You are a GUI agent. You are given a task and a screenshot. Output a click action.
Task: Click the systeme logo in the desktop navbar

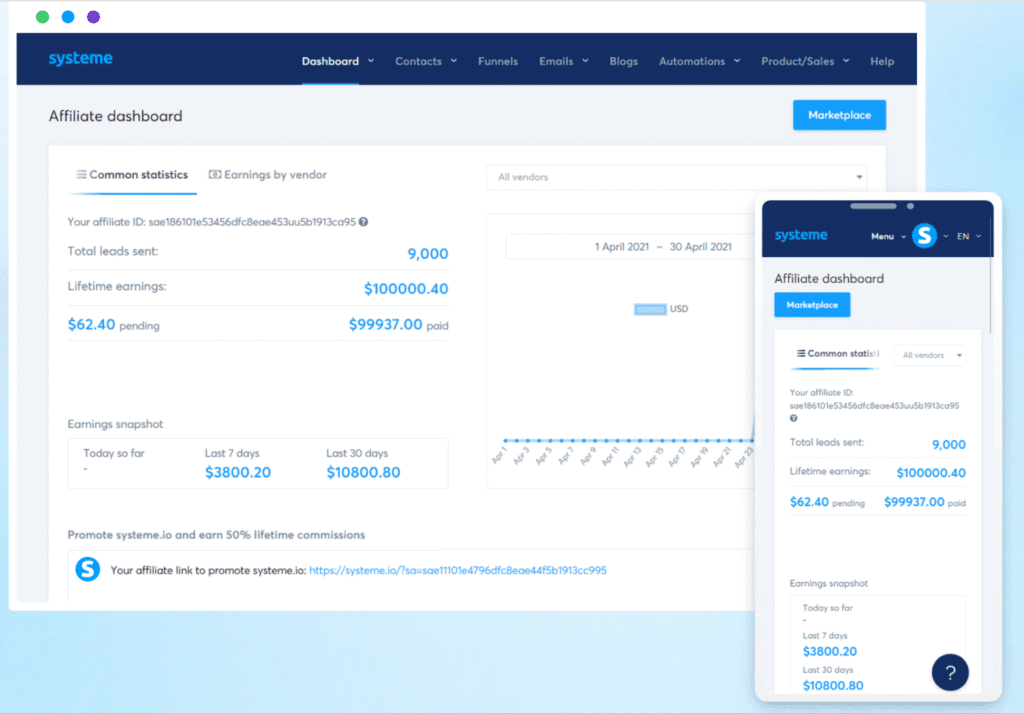(x=80, y=59)
